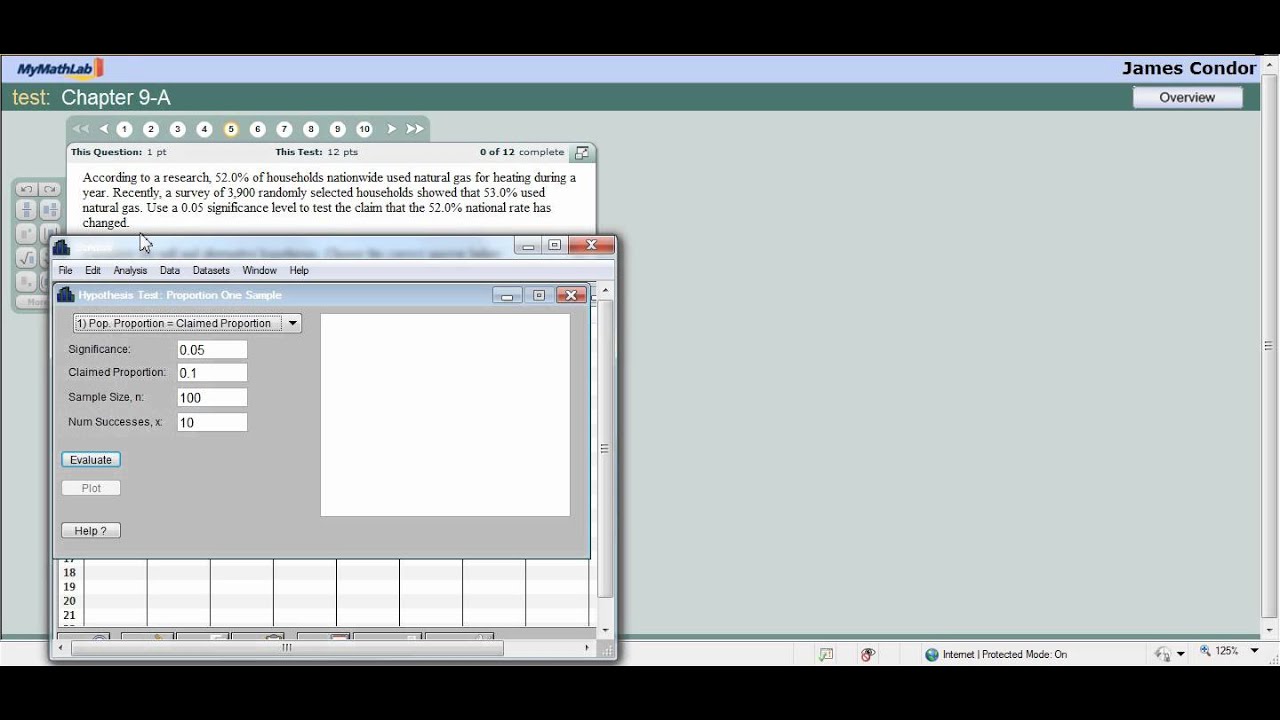Viewport: 1280px width, 720px height.
Task: Click the Help ? button
Action: pos(91,531)
